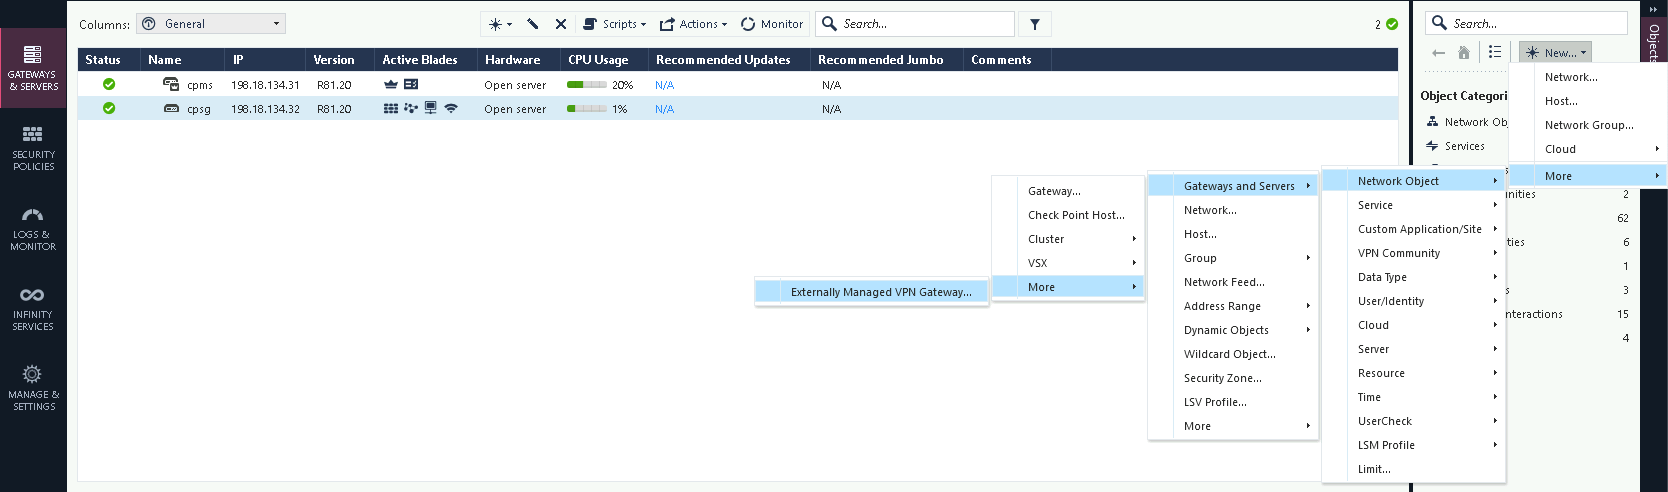Viewport: 1668px width, 492px height.
Task: Open Infinity Services from the sidebar
Action: tap(33, 308)
